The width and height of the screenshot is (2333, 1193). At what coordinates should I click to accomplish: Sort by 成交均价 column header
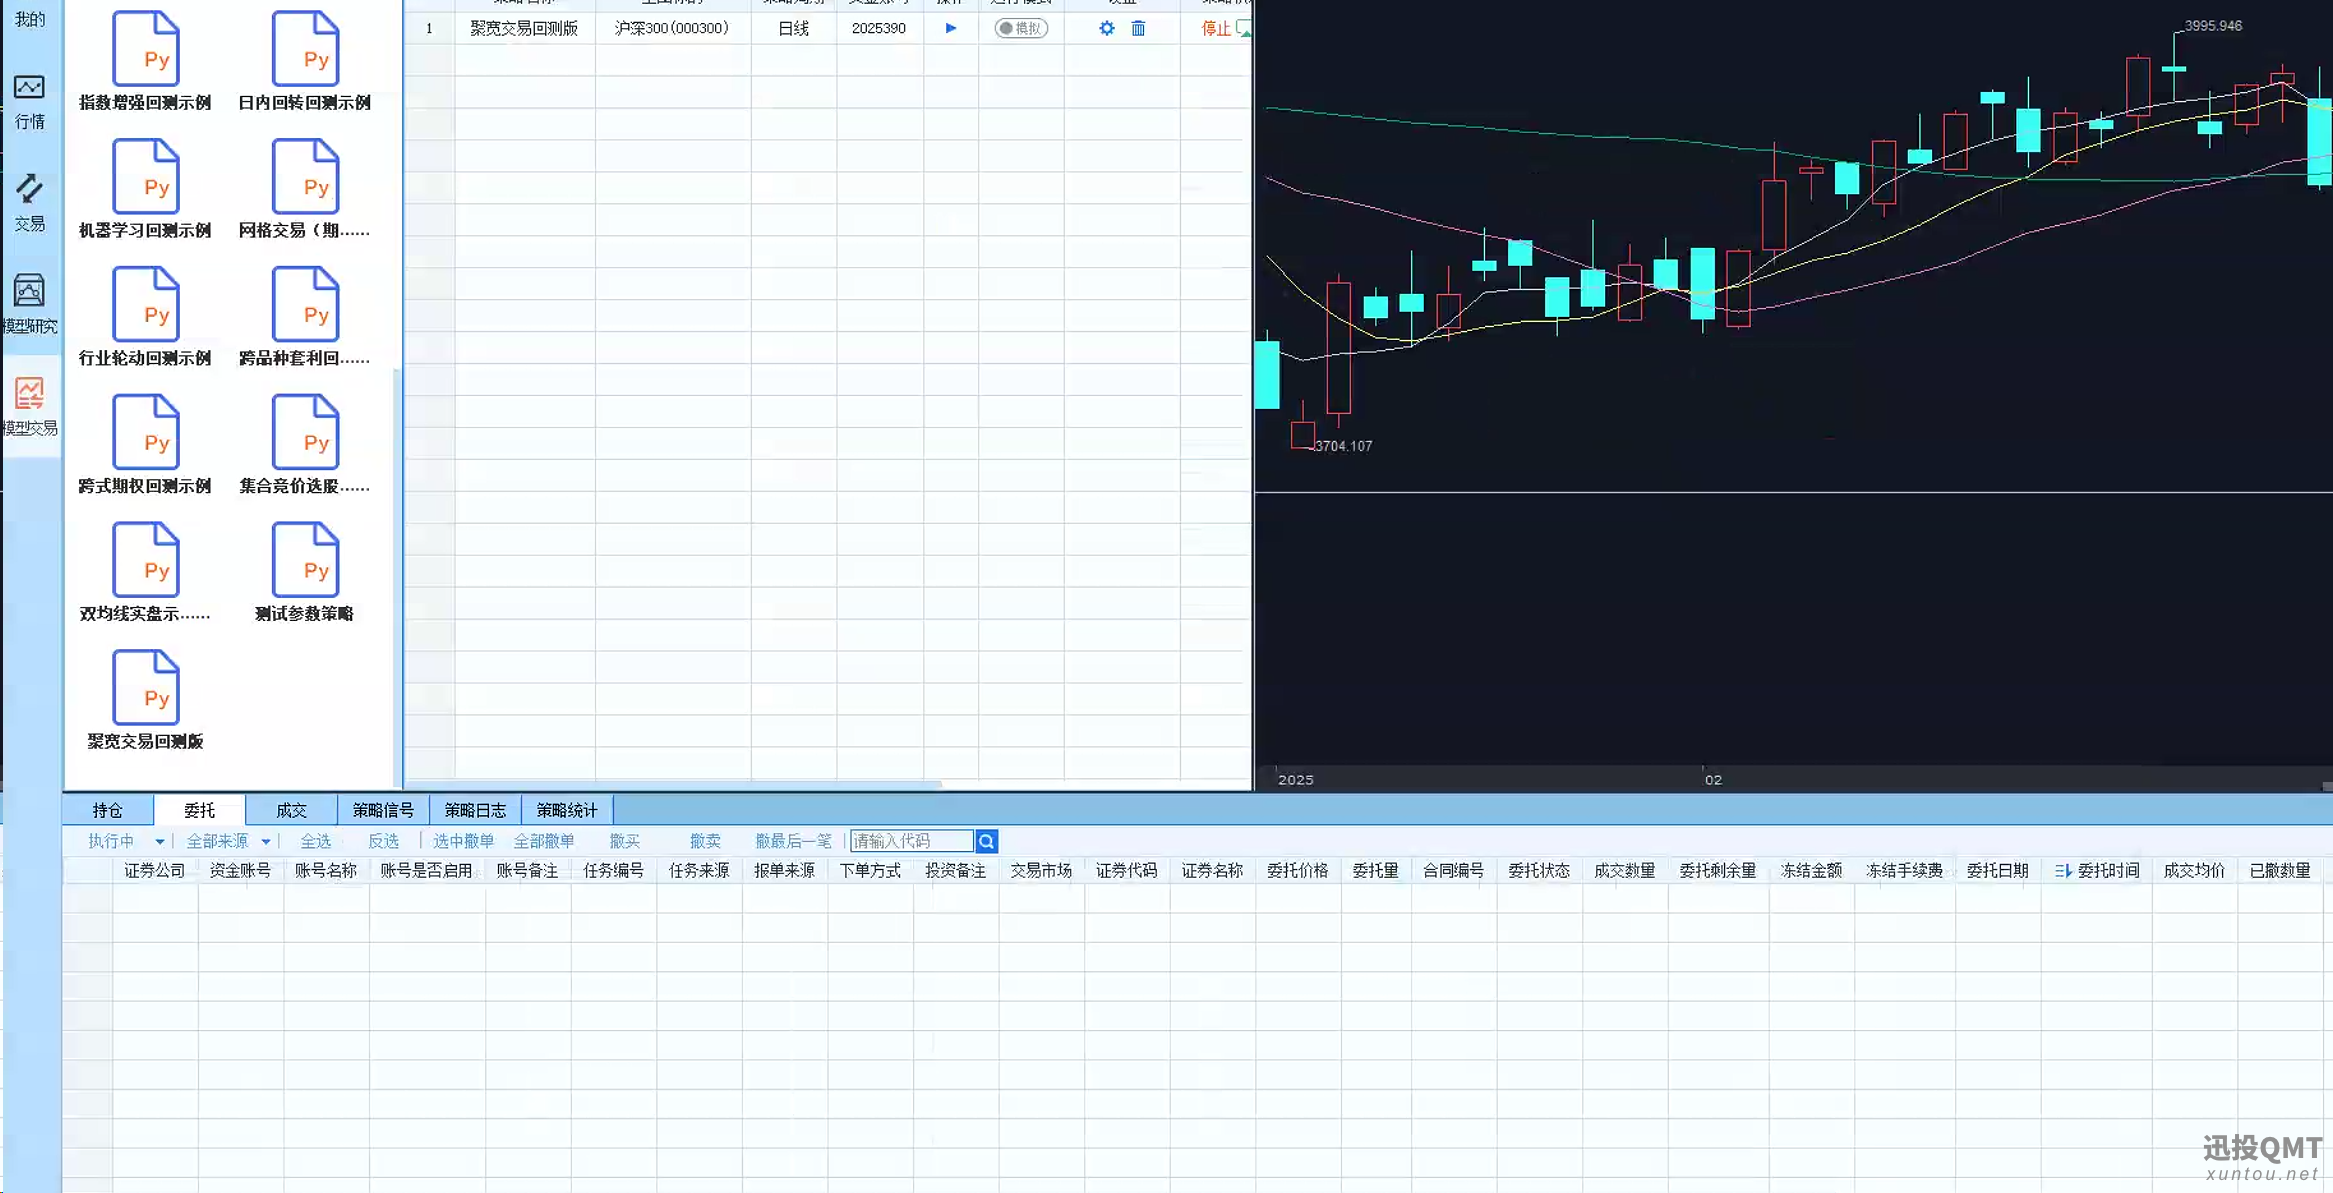pos(2195,870)
